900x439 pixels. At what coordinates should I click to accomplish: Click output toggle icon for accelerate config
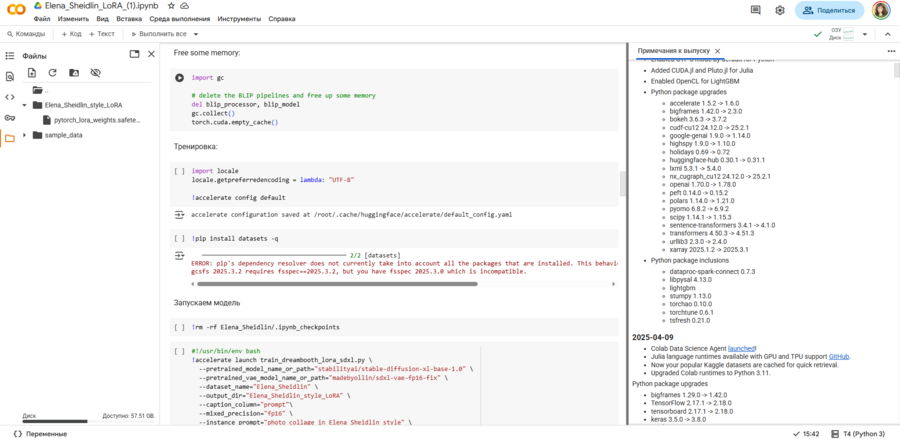click(x=180, y=215)
